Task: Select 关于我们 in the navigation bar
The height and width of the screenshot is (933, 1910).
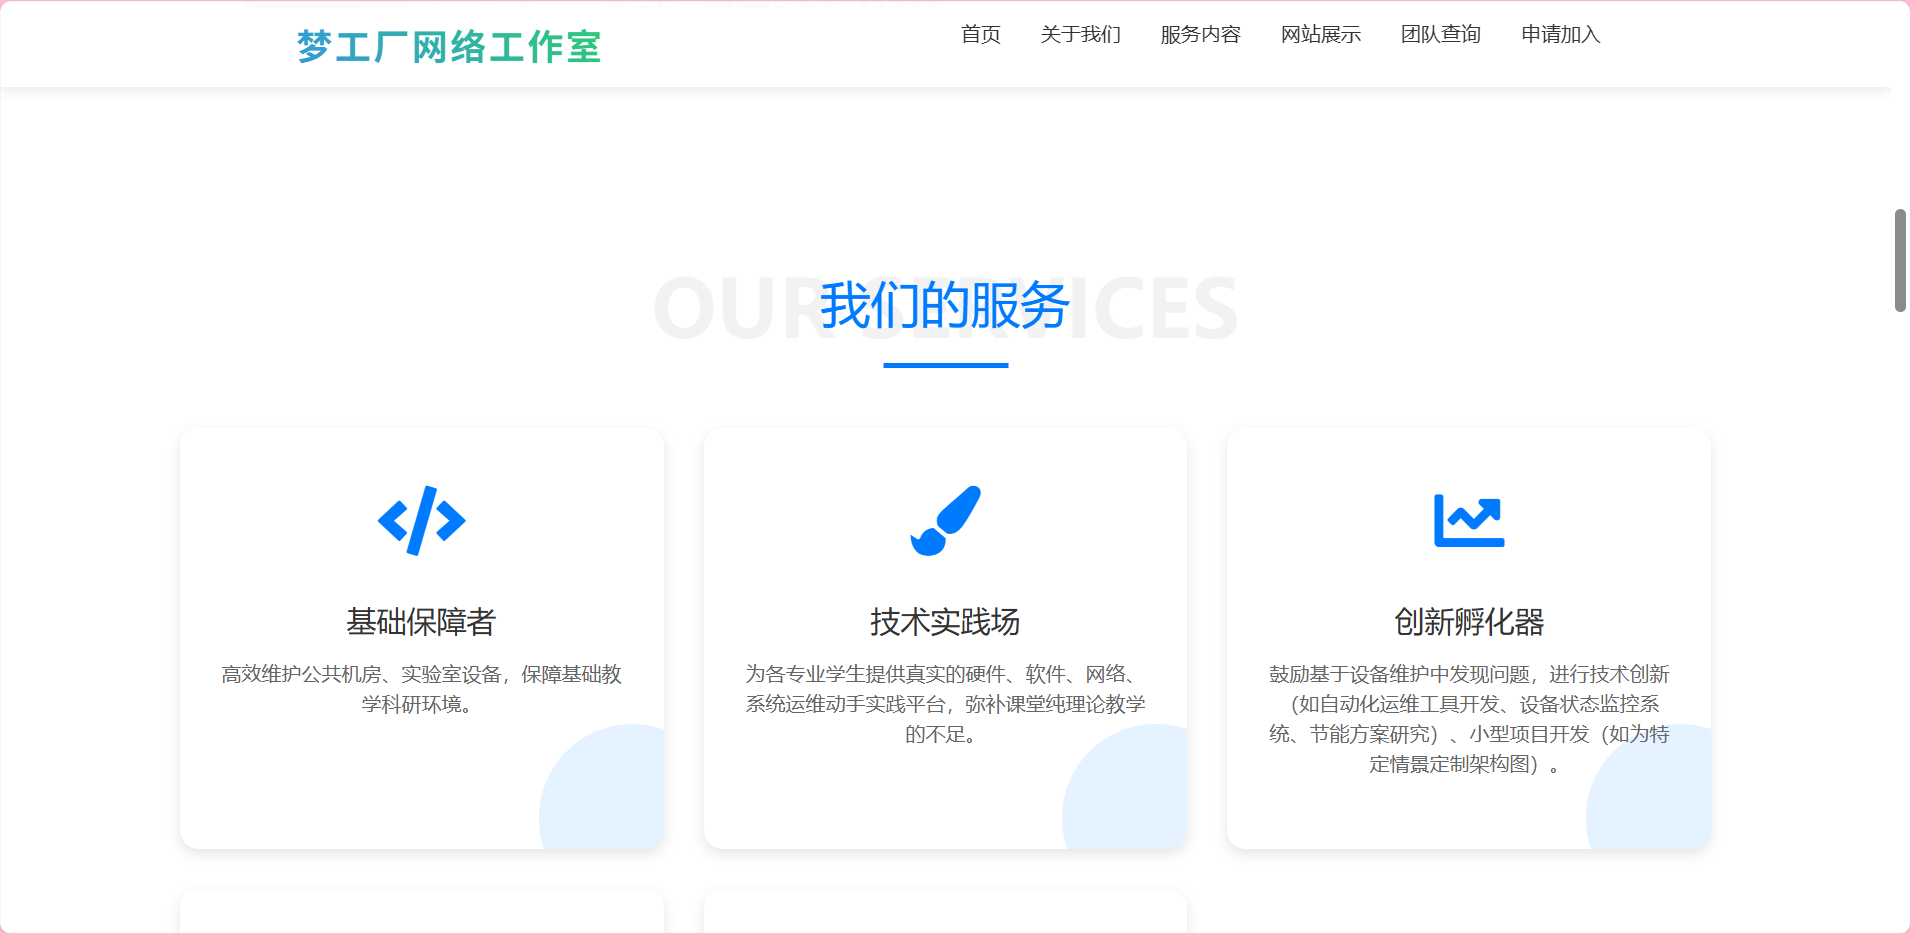Action: click(x=1080, y=35)
